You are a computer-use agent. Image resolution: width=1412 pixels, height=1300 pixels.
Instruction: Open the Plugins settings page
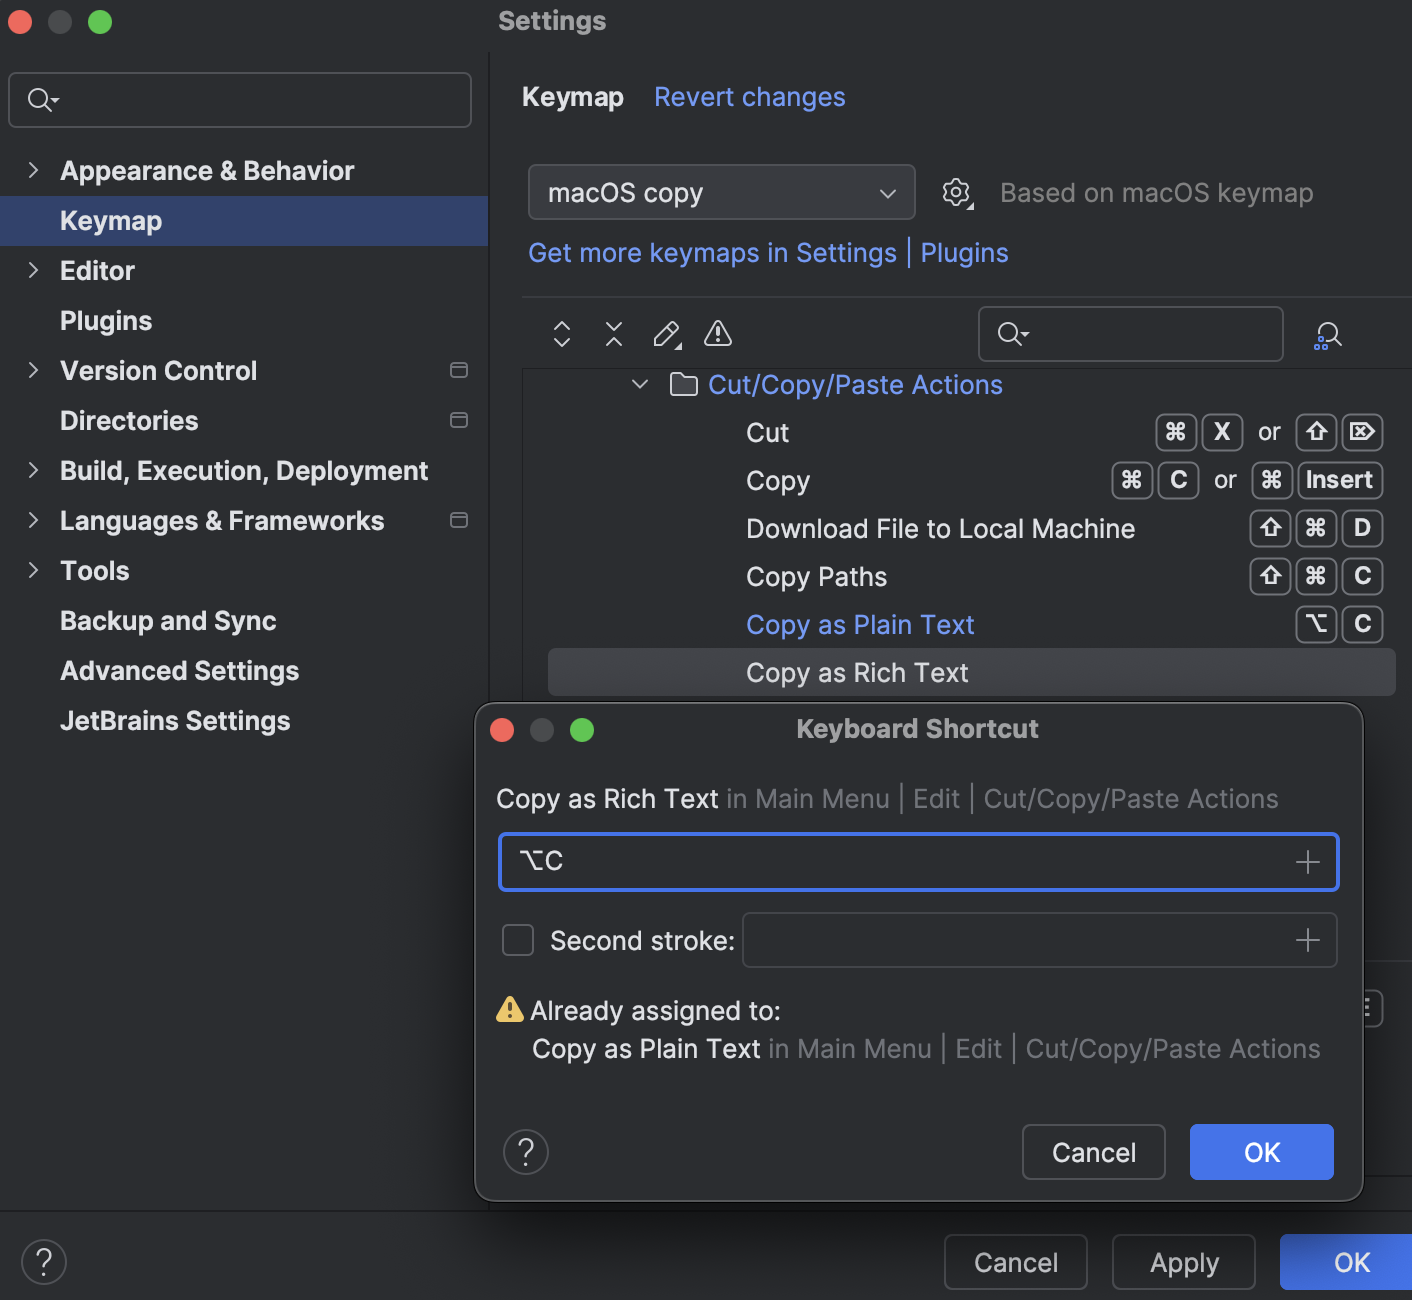tap(105, 320)
